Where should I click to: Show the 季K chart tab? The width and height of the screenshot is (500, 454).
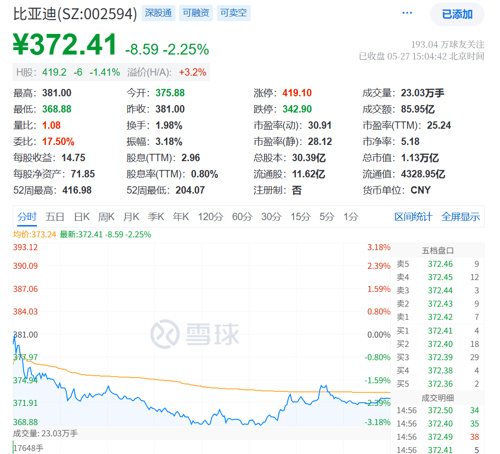click(x=156, y=217)
